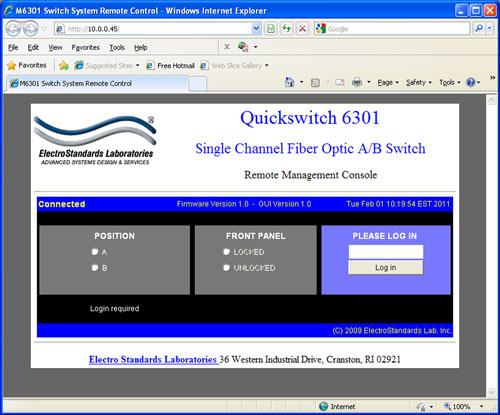The image size is (500, 415).
Task: Open the File menu
Action: (13, 47)
